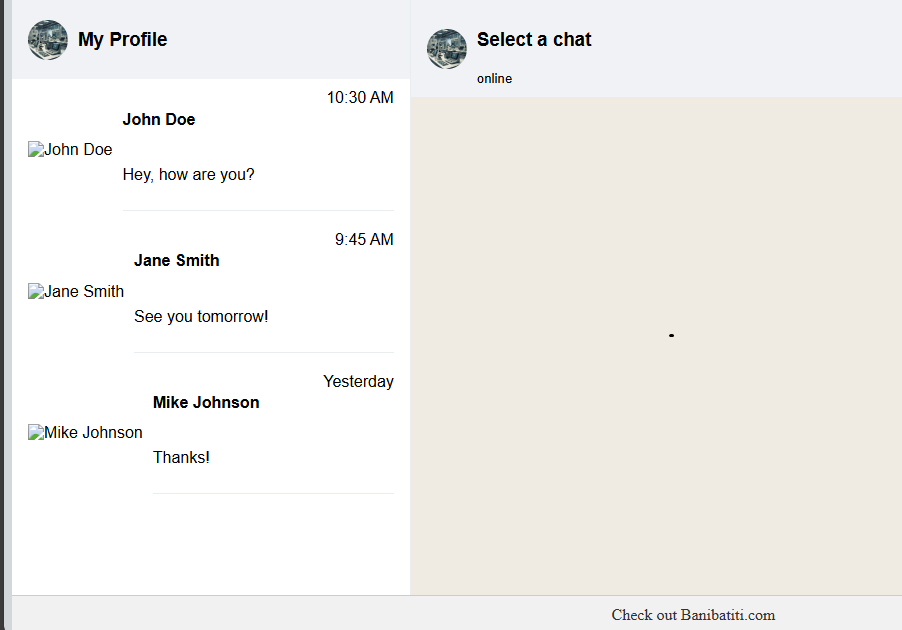Click the 'Select a chat' title
The height and width of the screenshot is (630, 902).
pyautogui.click(x=534, y=40)
